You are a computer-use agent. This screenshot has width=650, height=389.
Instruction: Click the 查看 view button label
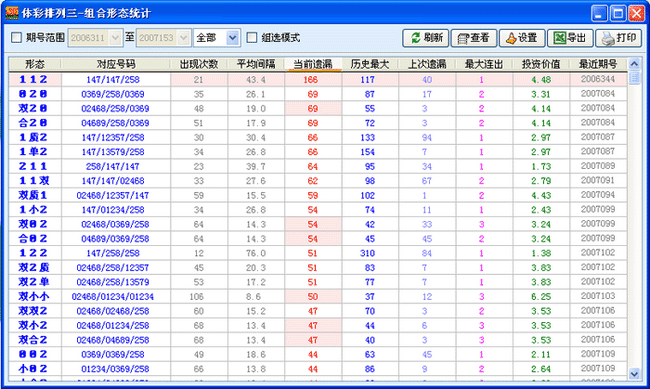tap(480, 38)
